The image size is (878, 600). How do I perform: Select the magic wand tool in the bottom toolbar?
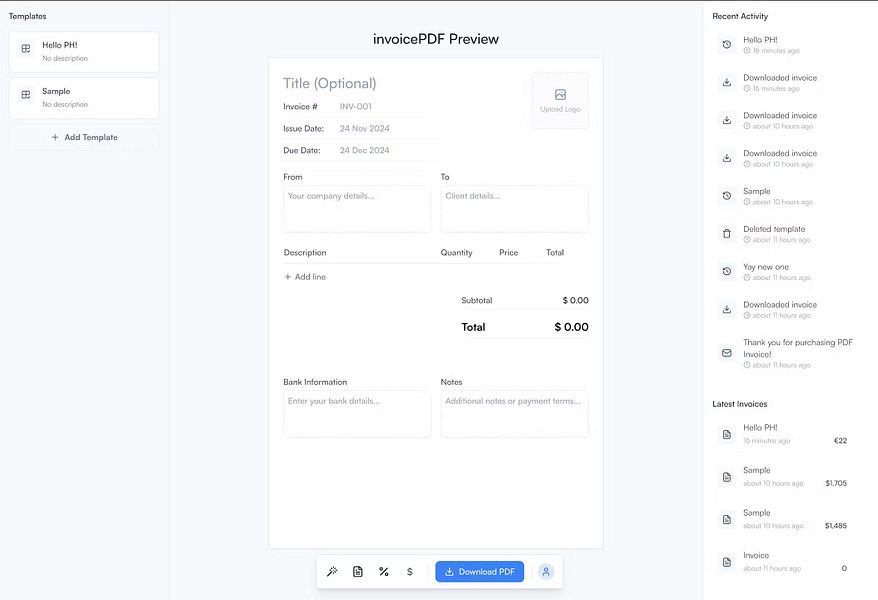332,571
